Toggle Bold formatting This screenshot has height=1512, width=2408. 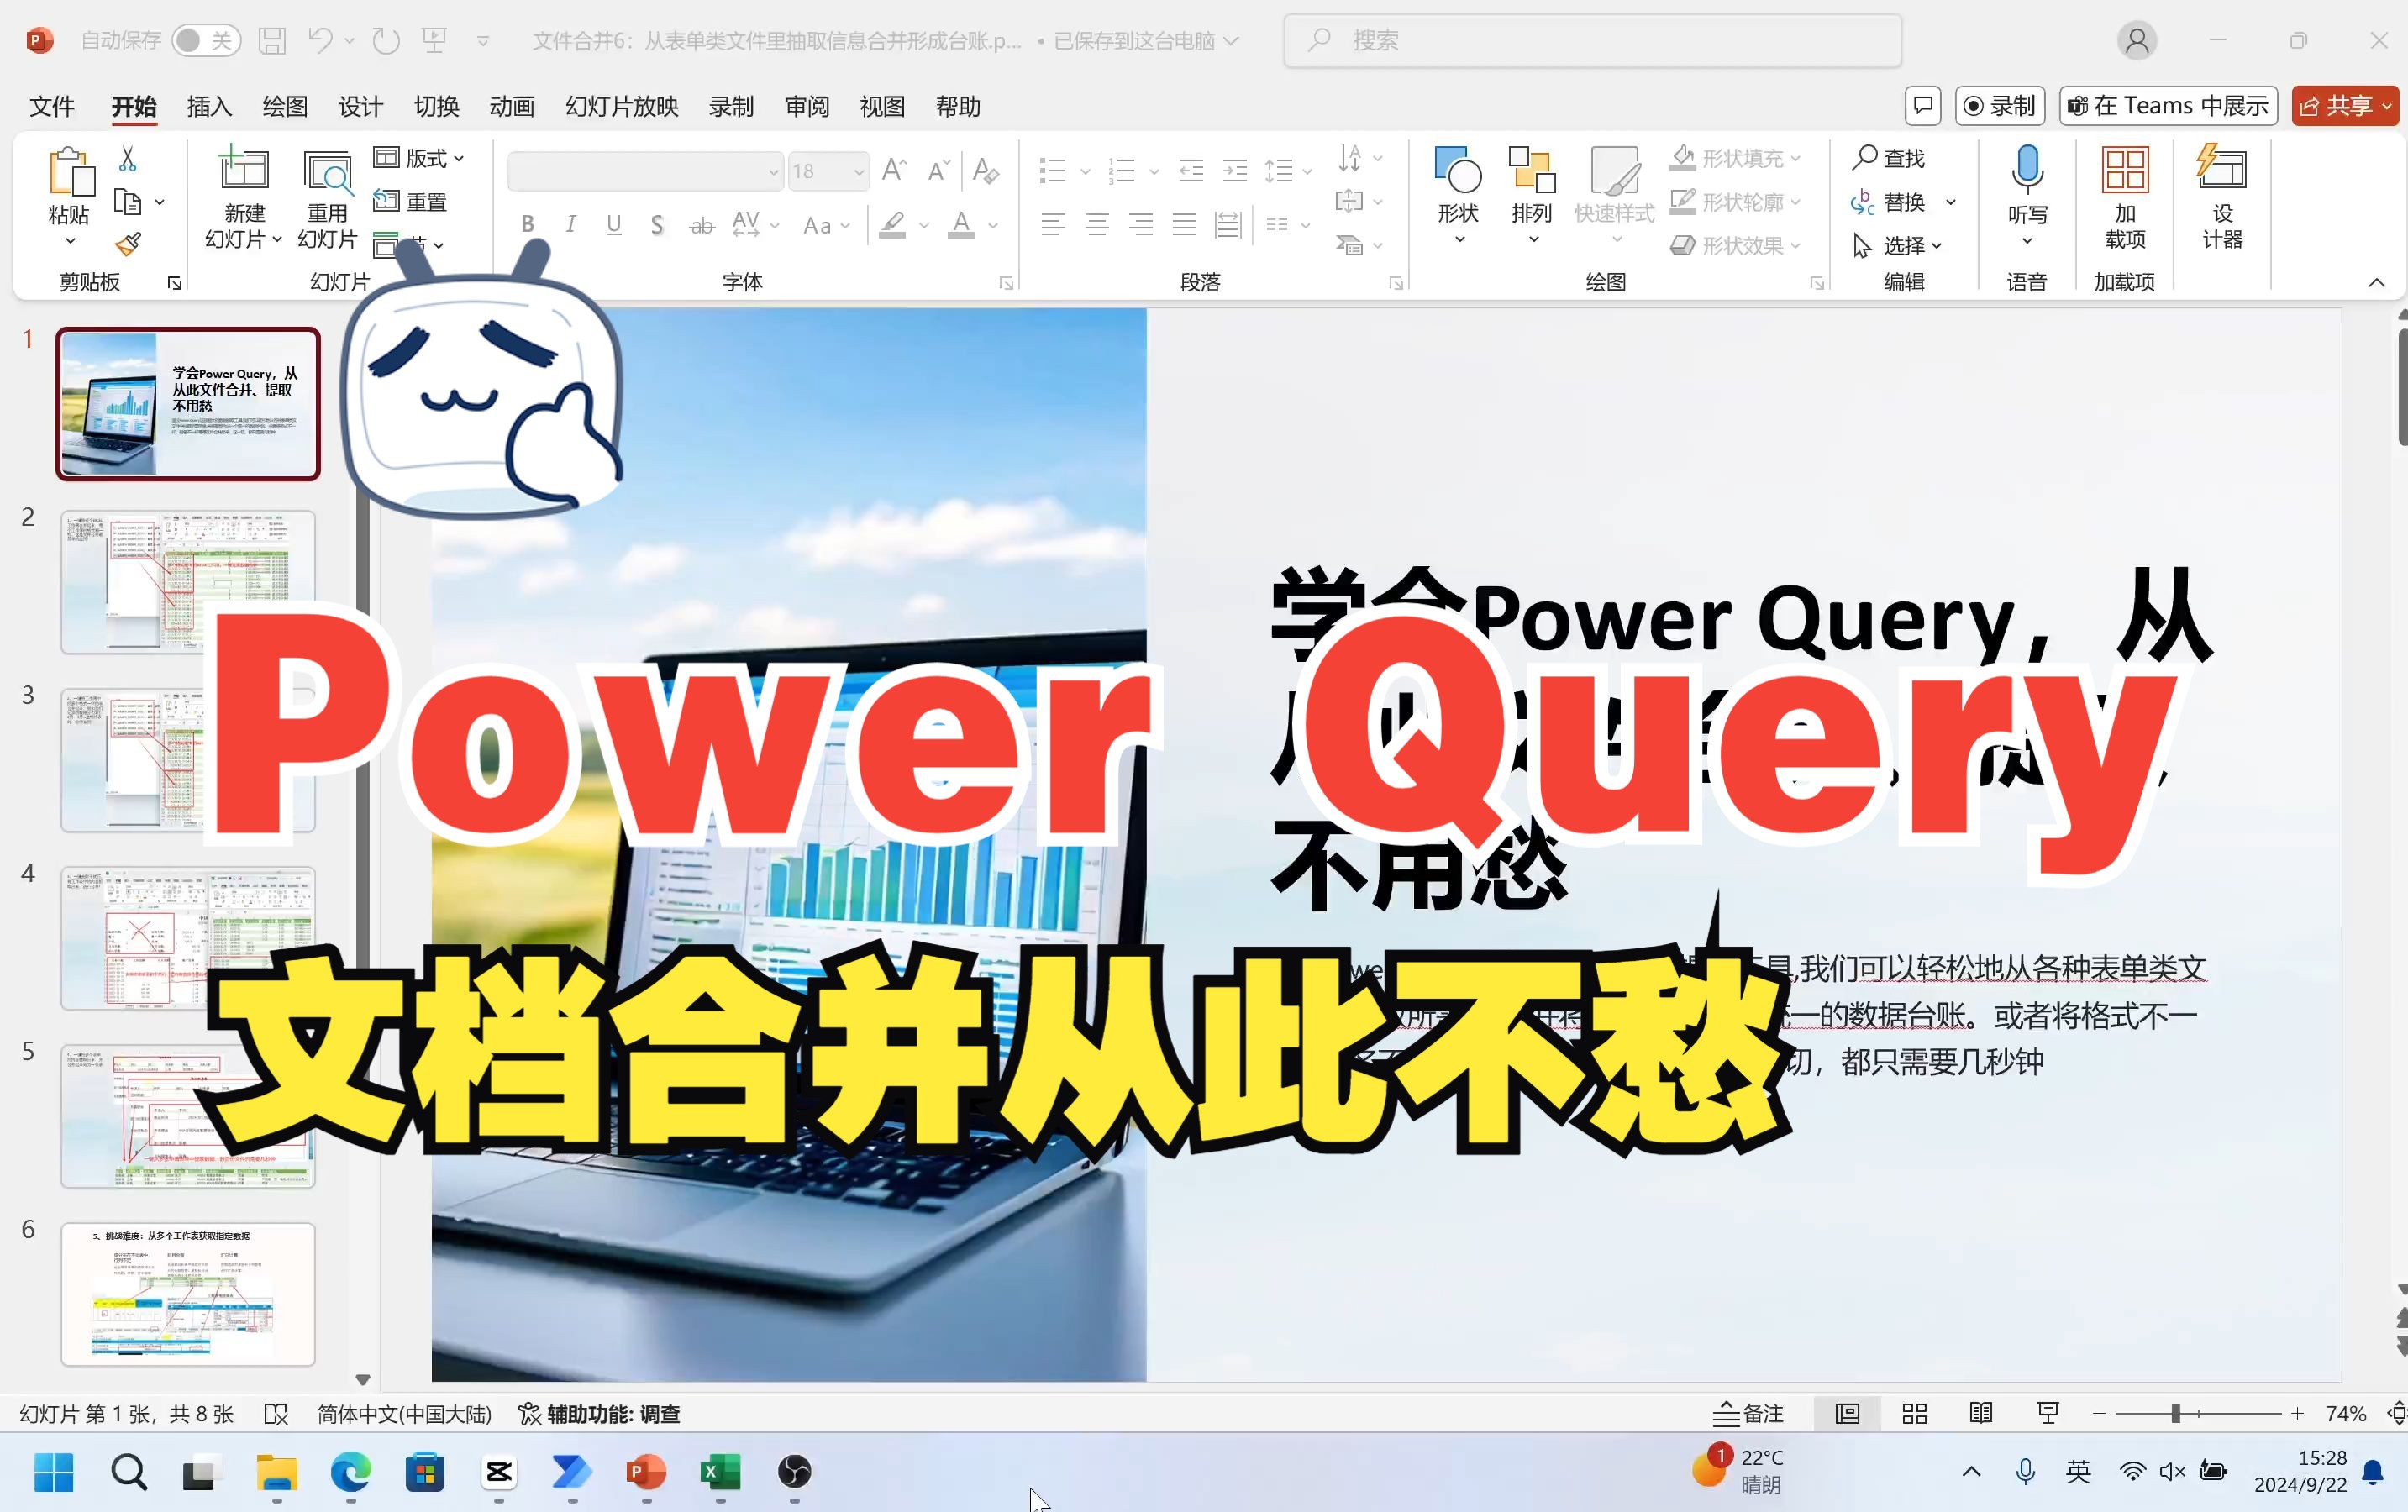coord(527,224)
